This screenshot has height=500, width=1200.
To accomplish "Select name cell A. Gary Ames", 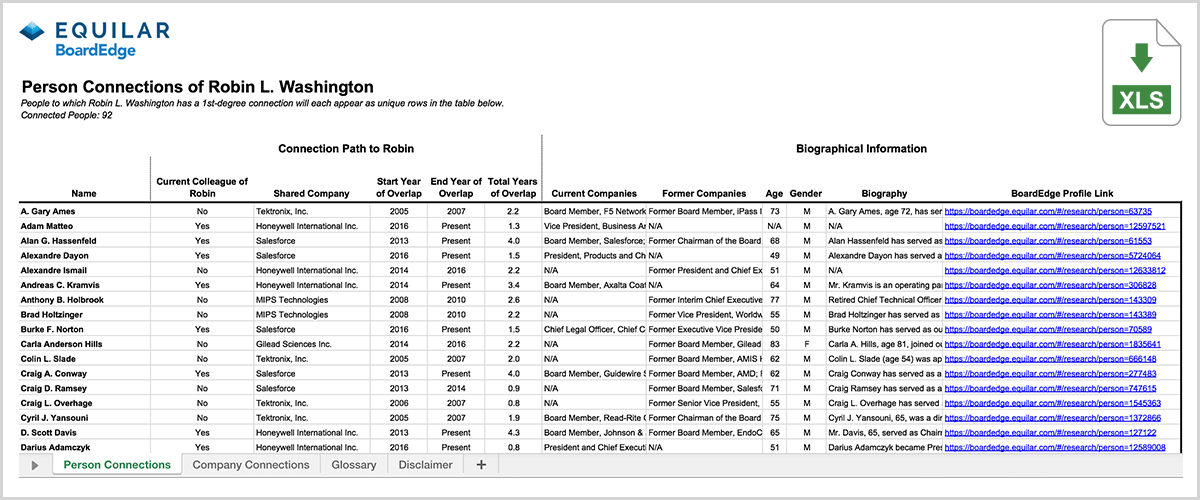I will tap(85, 211).
